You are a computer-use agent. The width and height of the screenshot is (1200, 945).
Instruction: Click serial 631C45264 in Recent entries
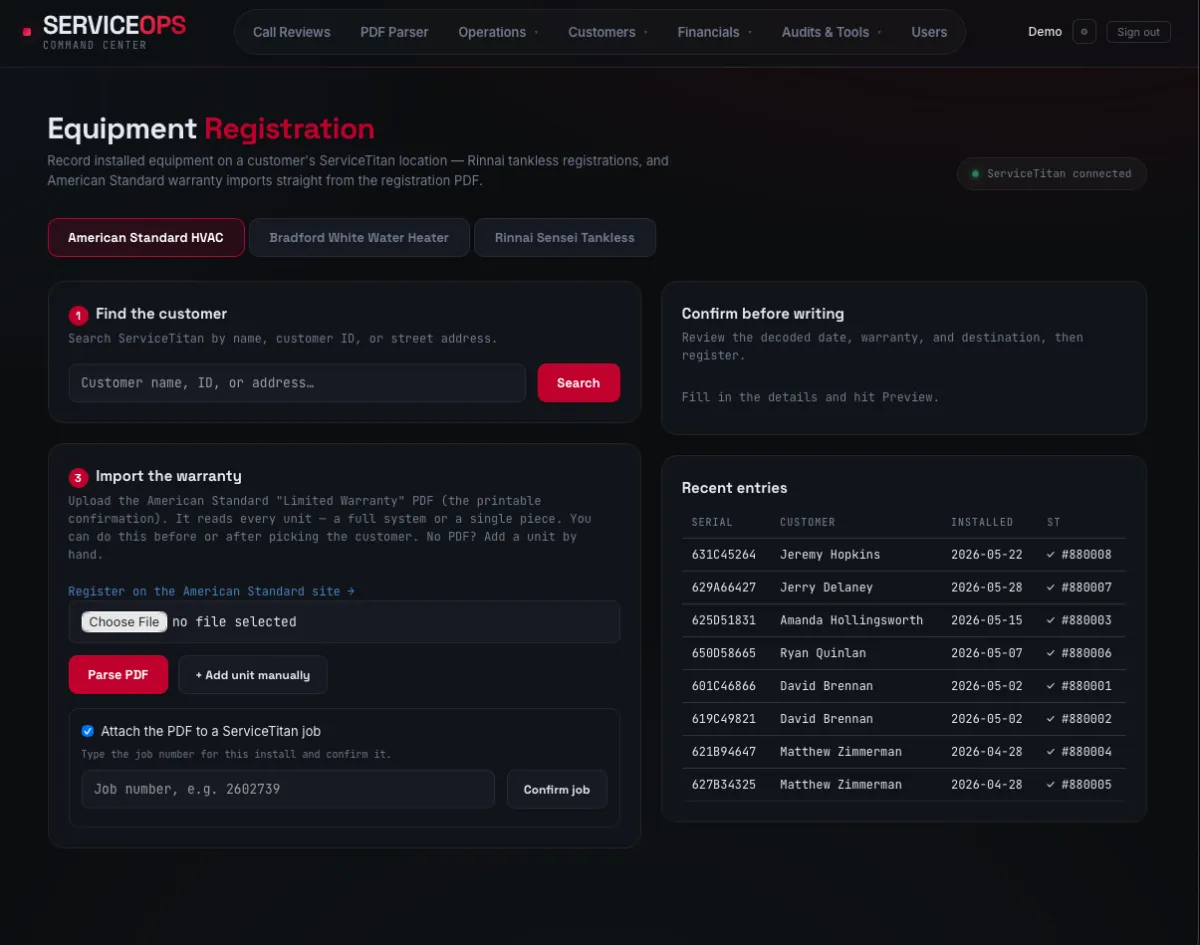point(723,554)
